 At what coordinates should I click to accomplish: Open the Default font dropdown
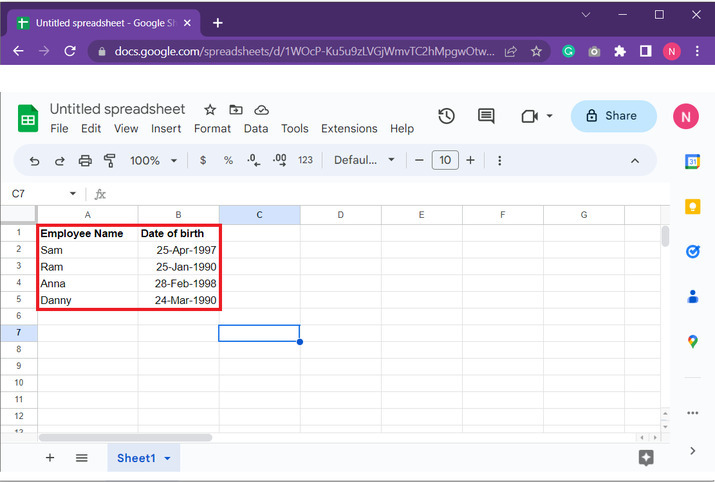[x=364, y=160]
